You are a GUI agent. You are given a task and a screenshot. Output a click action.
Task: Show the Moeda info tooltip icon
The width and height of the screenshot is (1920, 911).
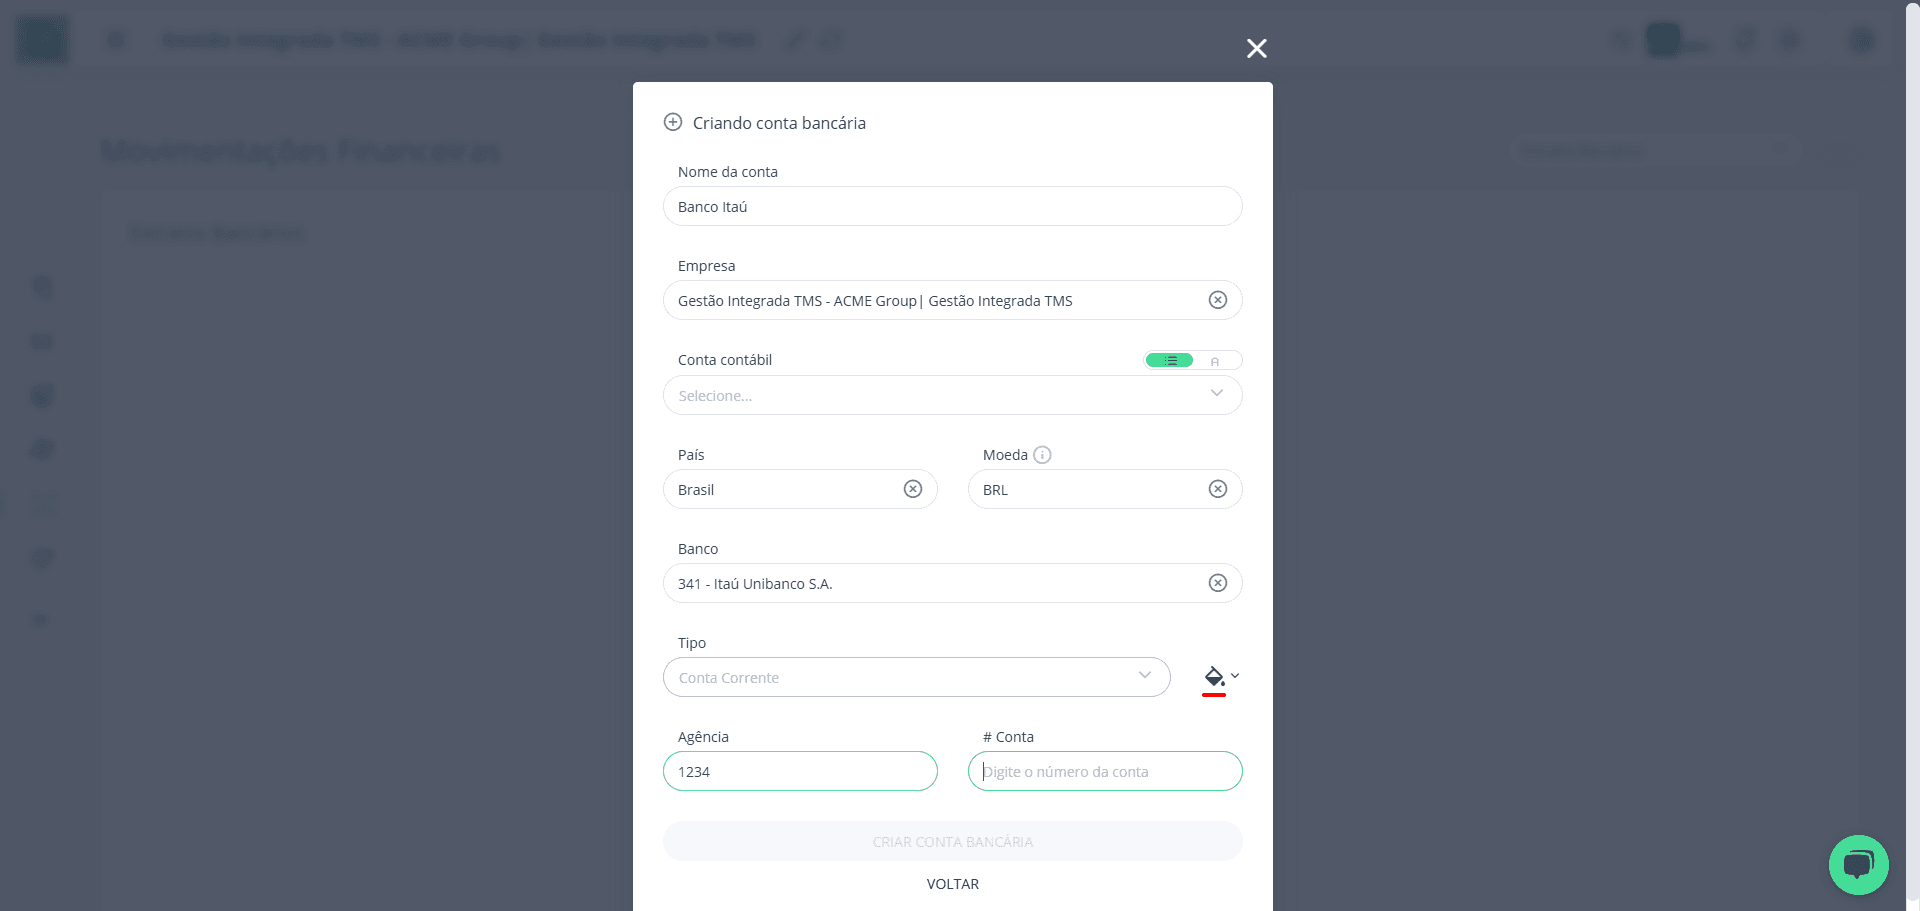pyautogui.click(x=1042, y=455)
